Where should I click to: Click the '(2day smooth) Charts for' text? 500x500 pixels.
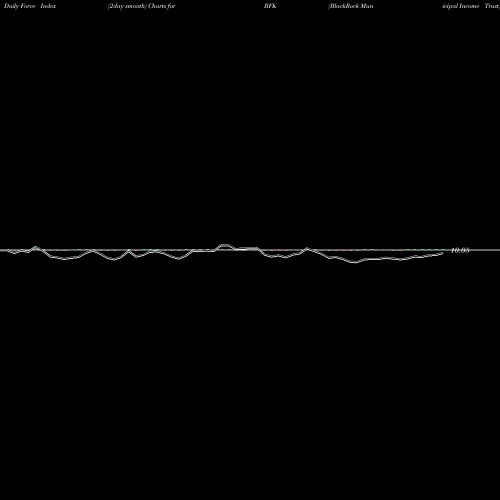(142, 6)
